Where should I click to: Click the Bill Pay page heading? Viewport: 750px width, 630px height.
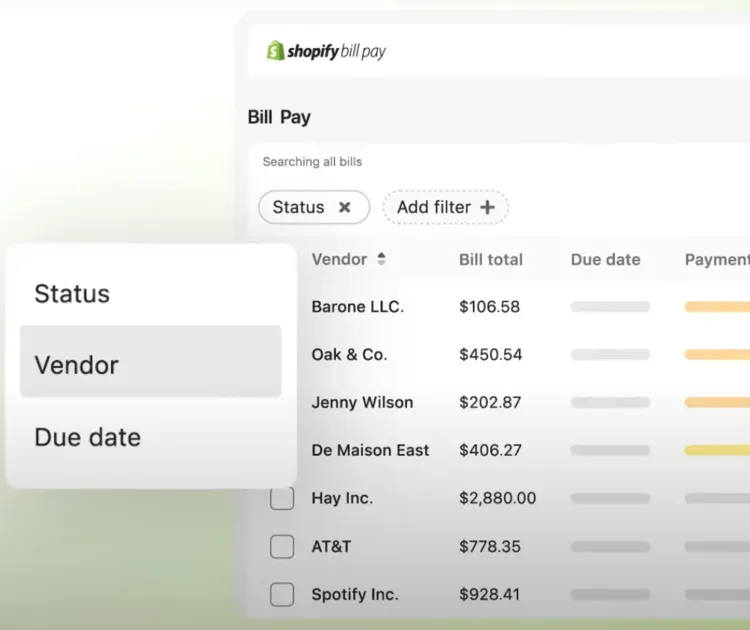point(279,117)
